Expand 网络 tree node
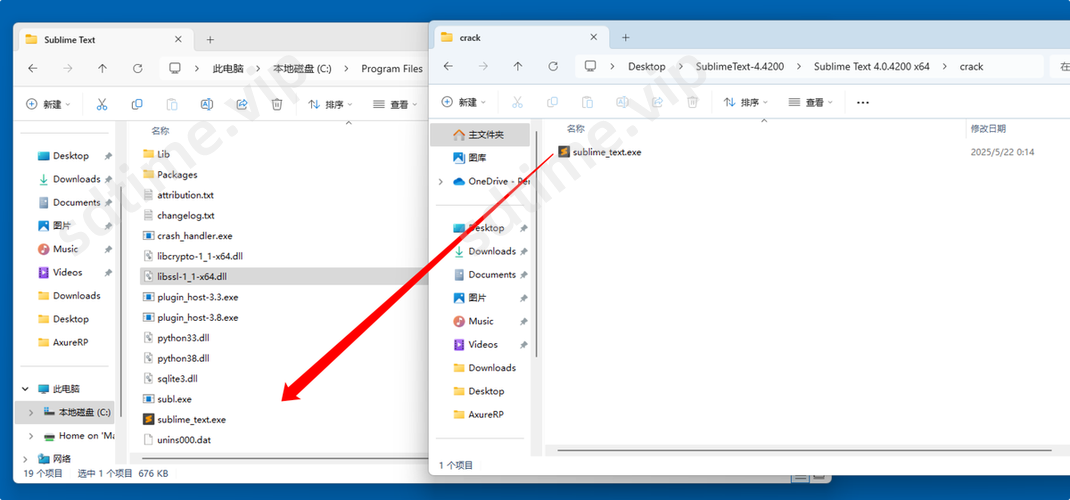This screenshot has height=500, width=1070. [x=25, y=458]
